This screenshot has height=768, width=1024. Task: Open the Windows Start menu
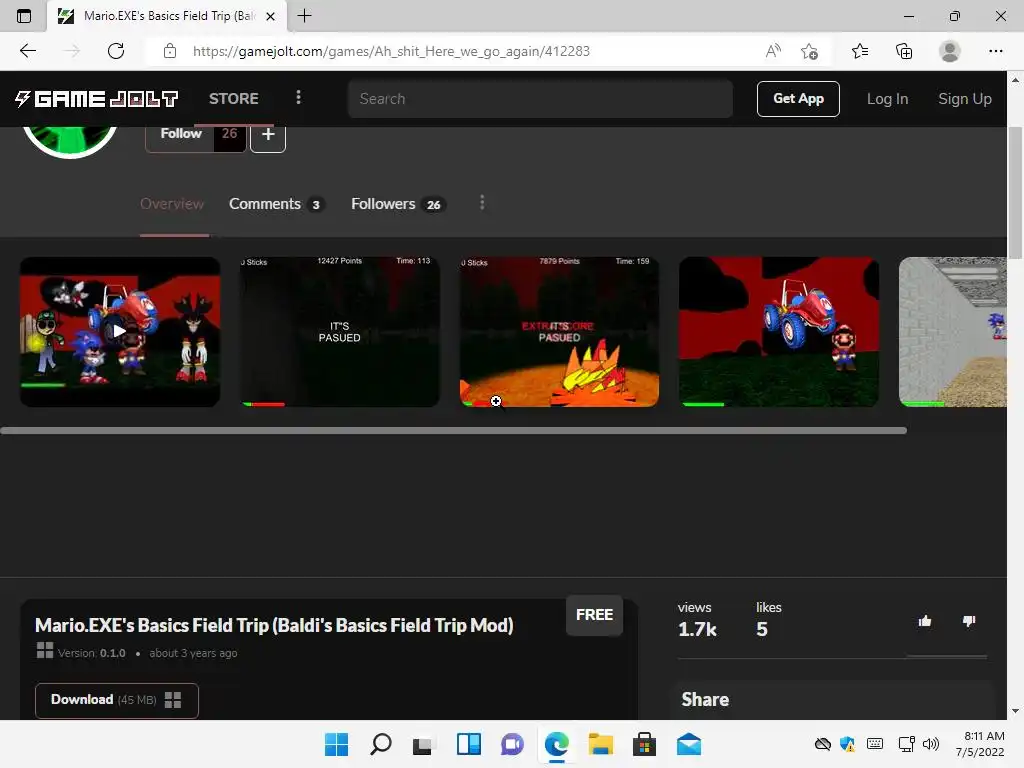pos(336,744)
